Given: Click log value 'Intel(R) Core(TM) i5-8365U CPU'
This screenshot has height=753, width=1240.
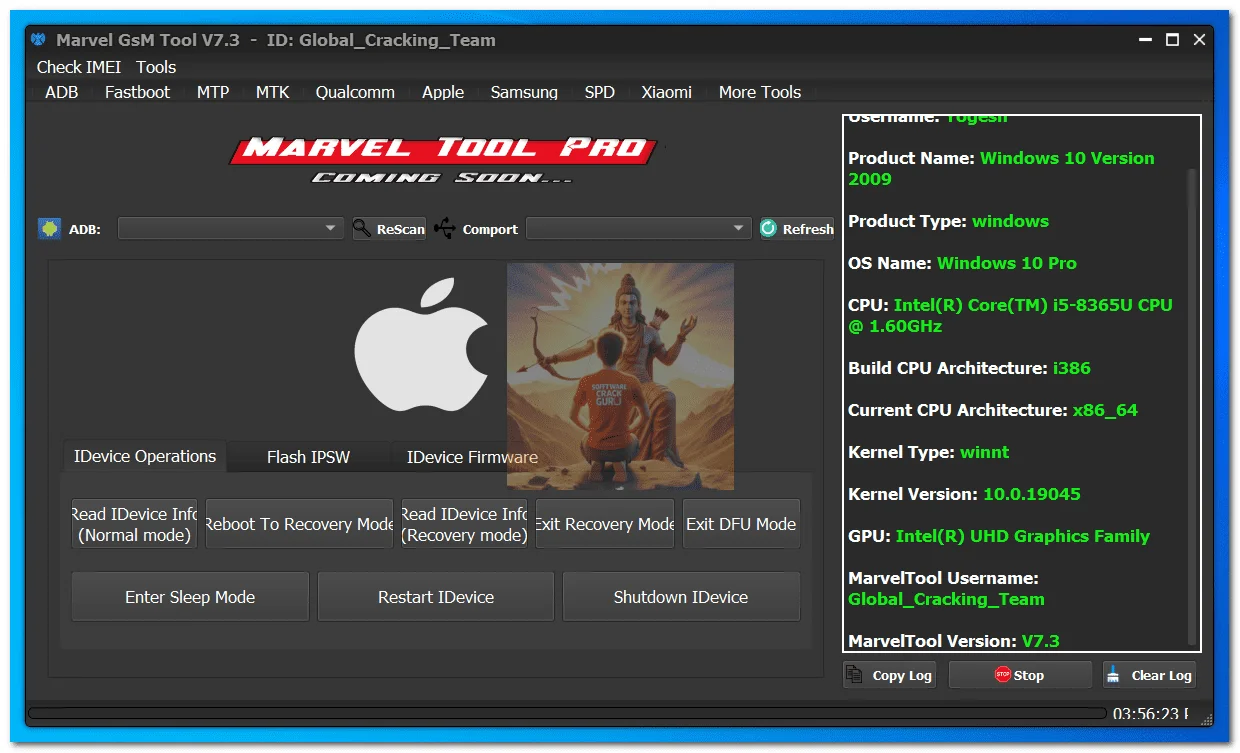Looking at the screenshot, I should (1033, 305).
